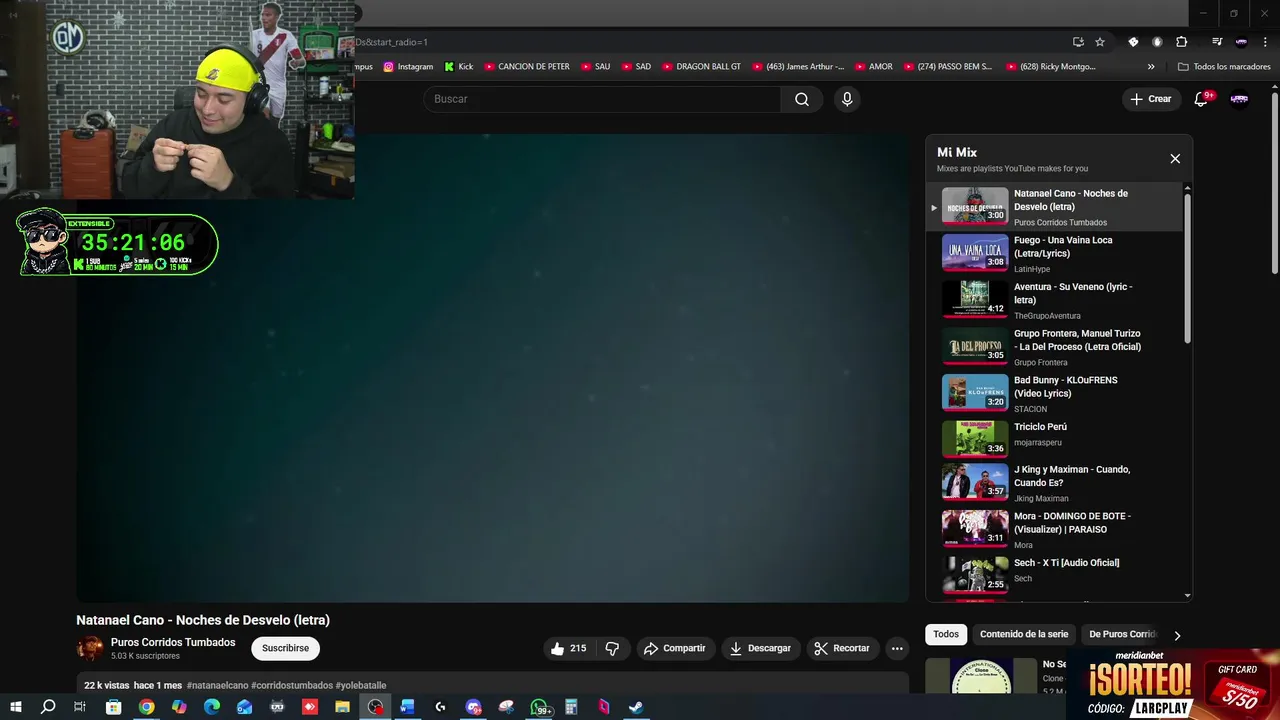The width and height of the screenshot is (1280, 720).
Task: Select the De Puros Corridos chip
Action: [x=1122, y=634]
